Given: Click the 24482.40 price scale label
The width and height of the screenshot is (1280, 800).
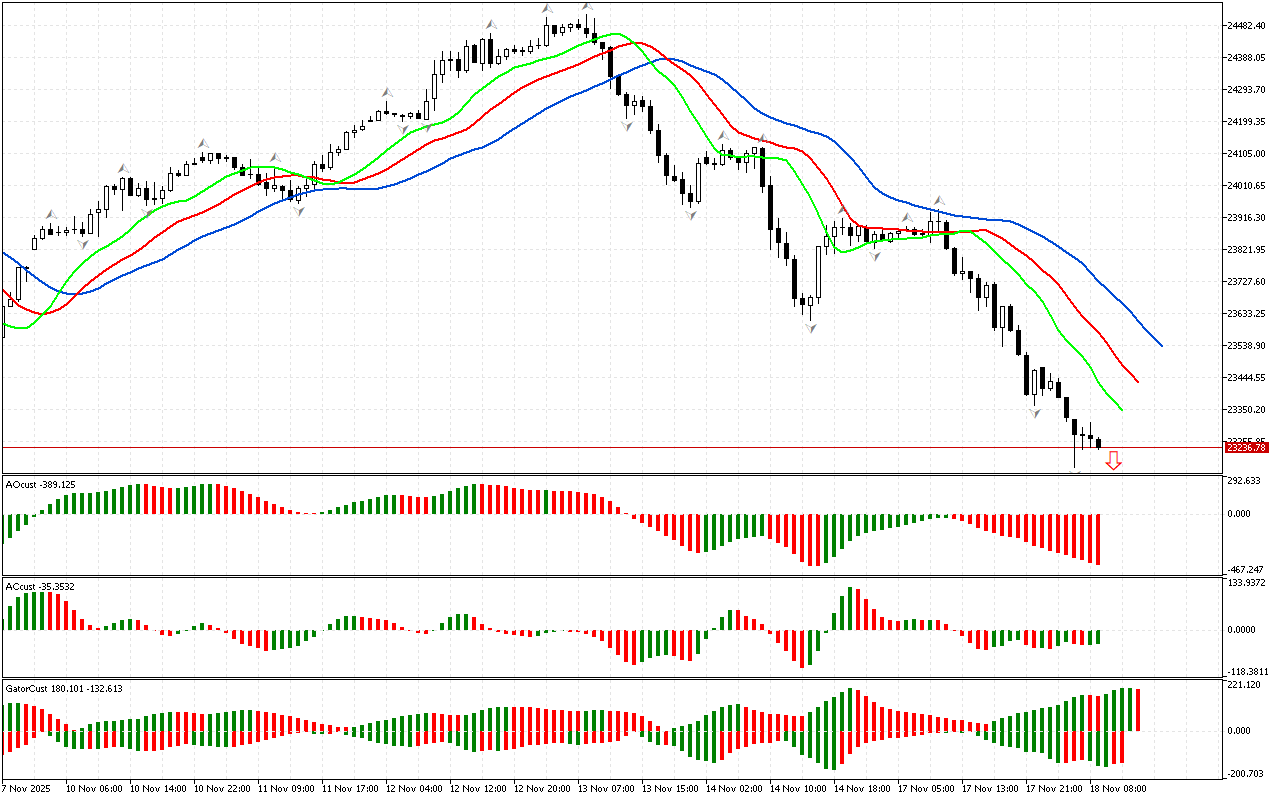Looking at the screenshot, I should pyautogui.click(x=1246, y=25).
